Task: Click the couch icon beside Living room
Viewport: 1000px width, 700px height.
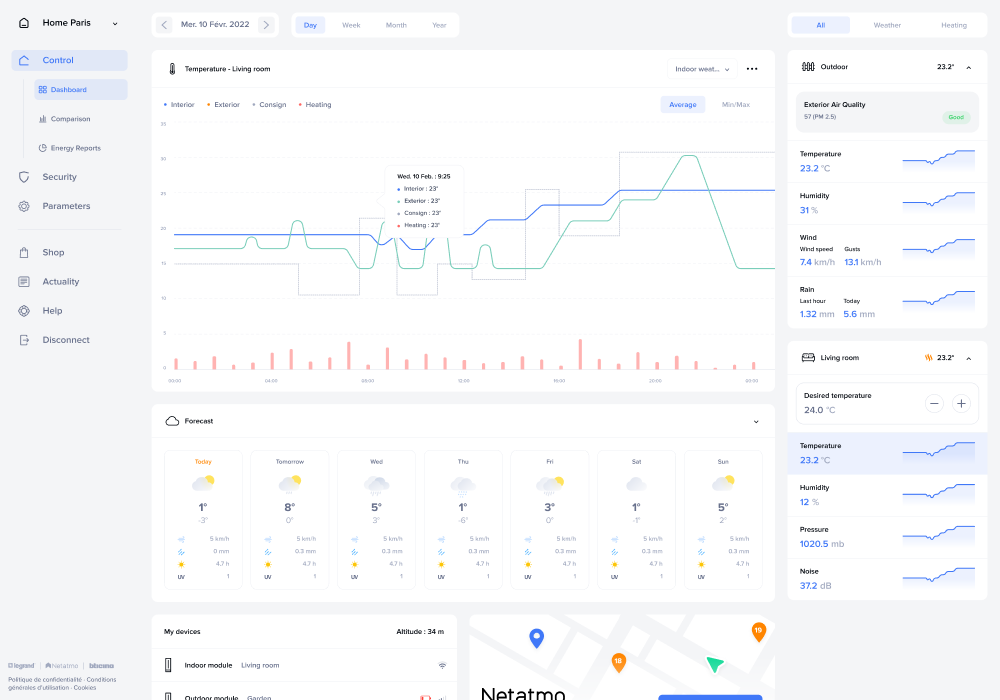Action: (x=808, y=357)
